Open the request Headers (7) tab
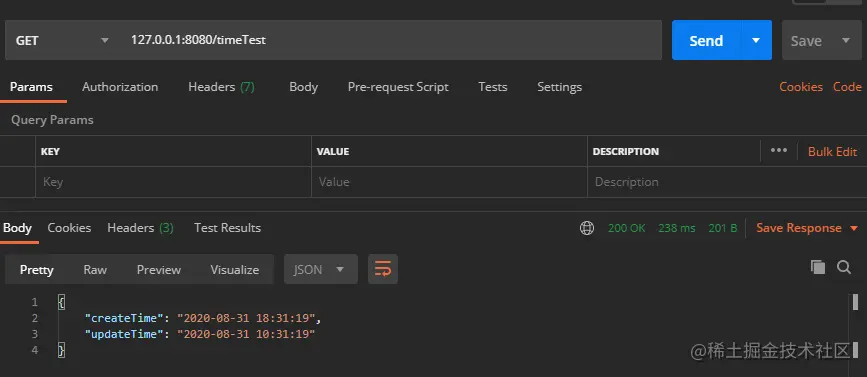The image size is (867, 377). click(221, 87)
